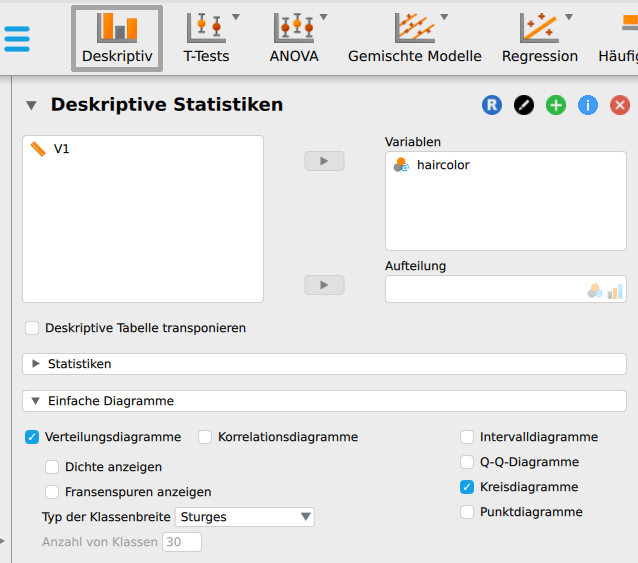The width and height of the screenshot is (638, 563).
Task: Click the arrow button to assign Variablen
Action: [324, 161]
